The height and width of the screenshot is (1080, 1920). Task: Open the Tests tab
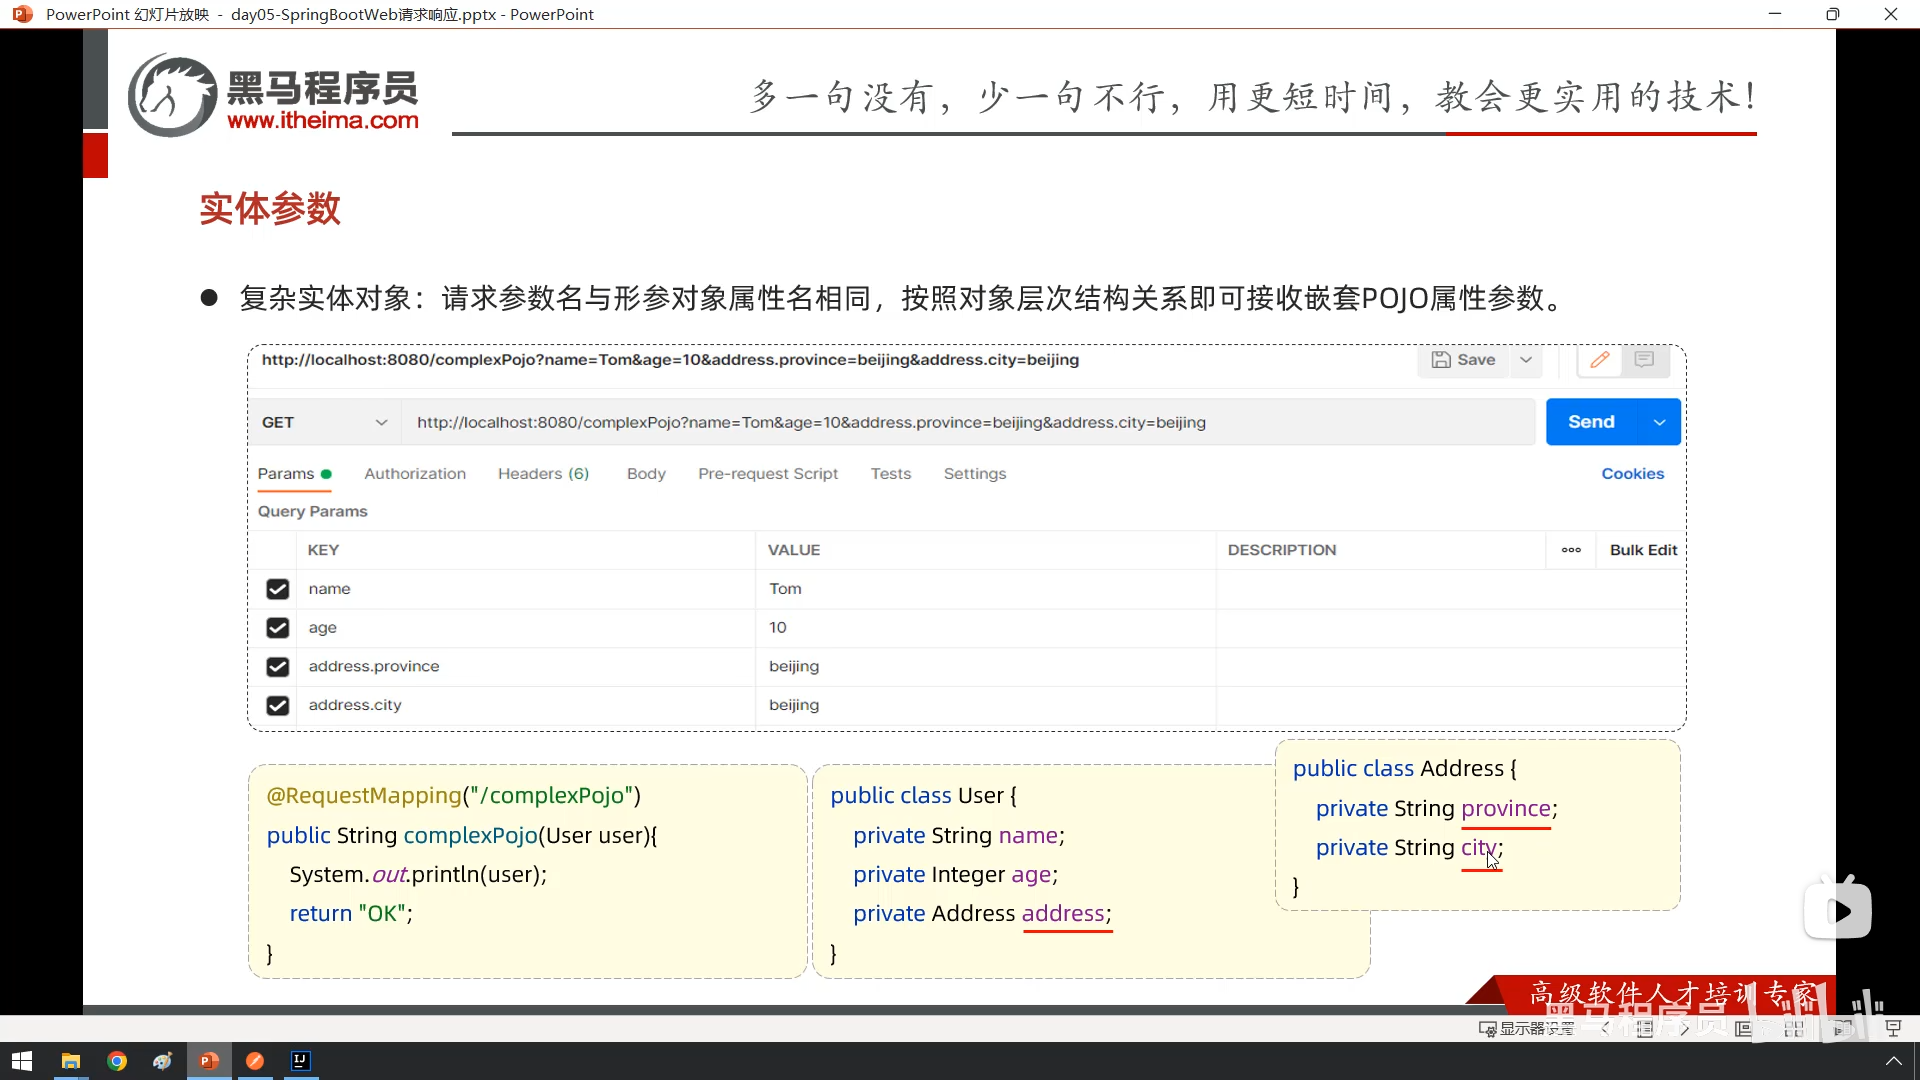[x=890, y=474]
